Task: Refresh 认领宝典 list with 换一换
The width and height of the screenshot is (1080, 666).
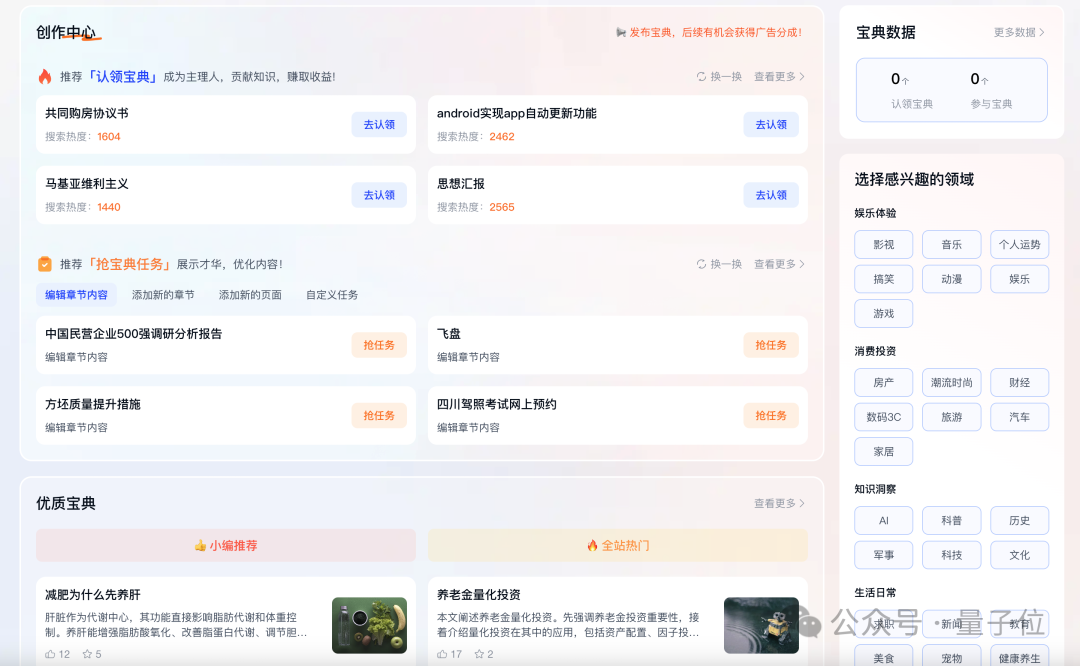Action: pos(719,76)
